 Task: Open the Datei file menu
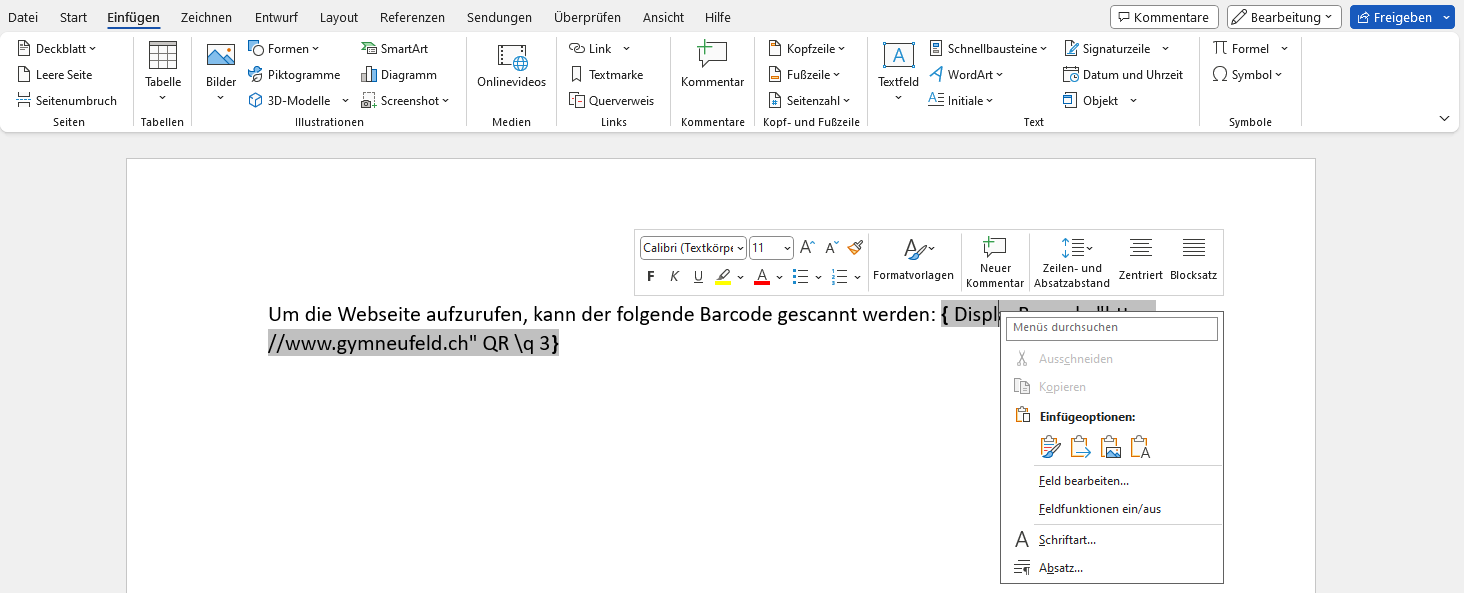point(23,17)
